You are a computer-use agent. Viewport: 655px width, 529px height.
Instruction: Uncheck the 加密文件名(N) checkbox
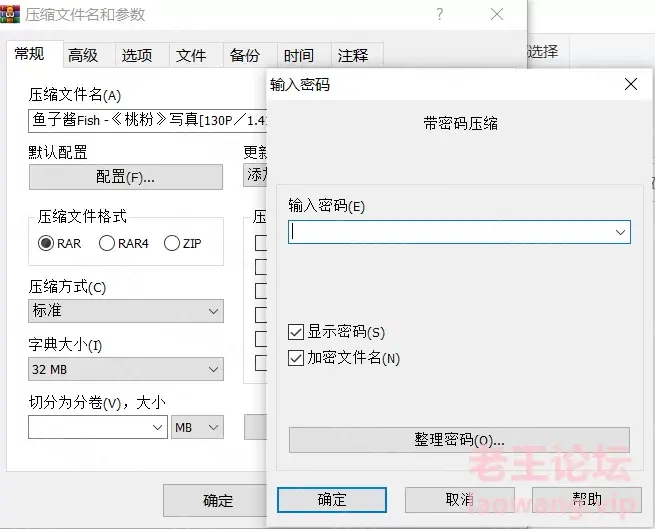(296, 358)
